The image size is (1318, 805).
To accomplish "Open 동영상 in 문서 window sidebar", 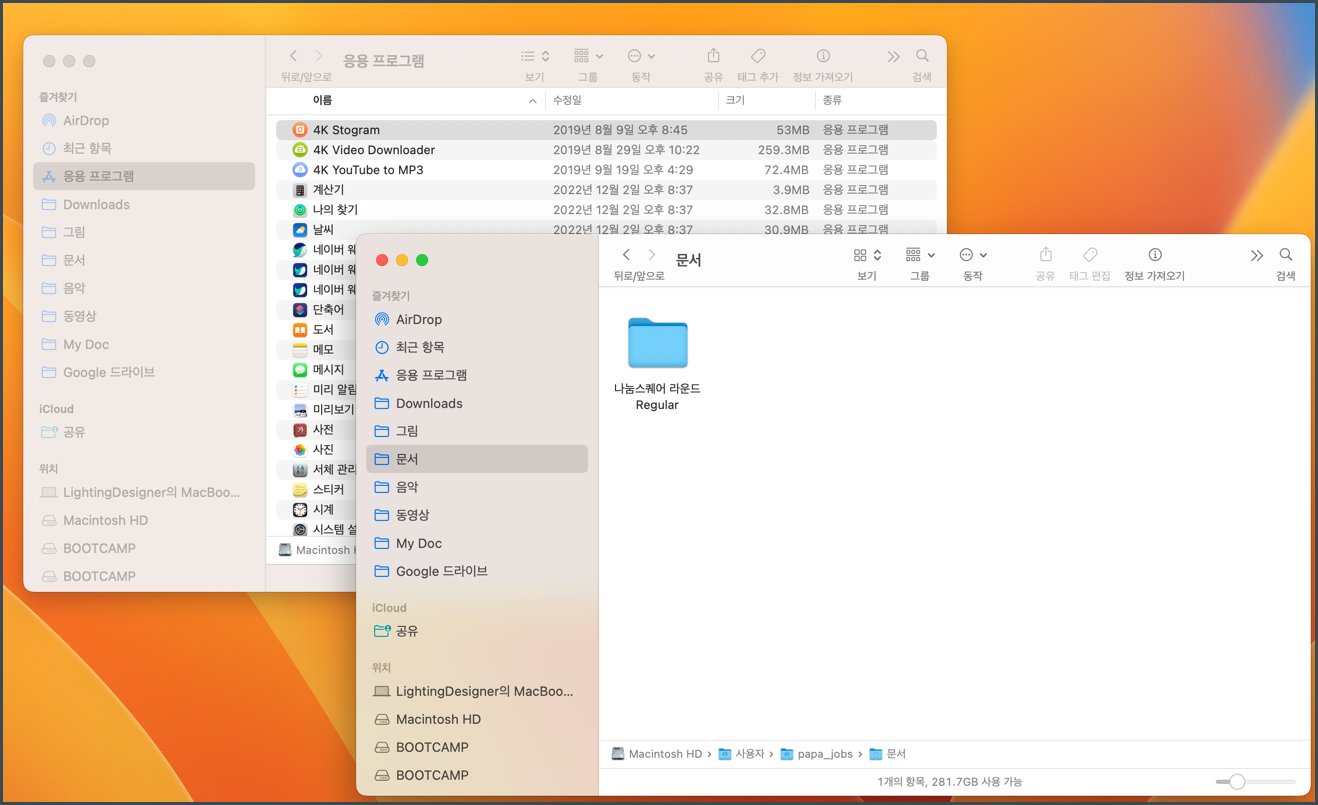I will point(477,515).
